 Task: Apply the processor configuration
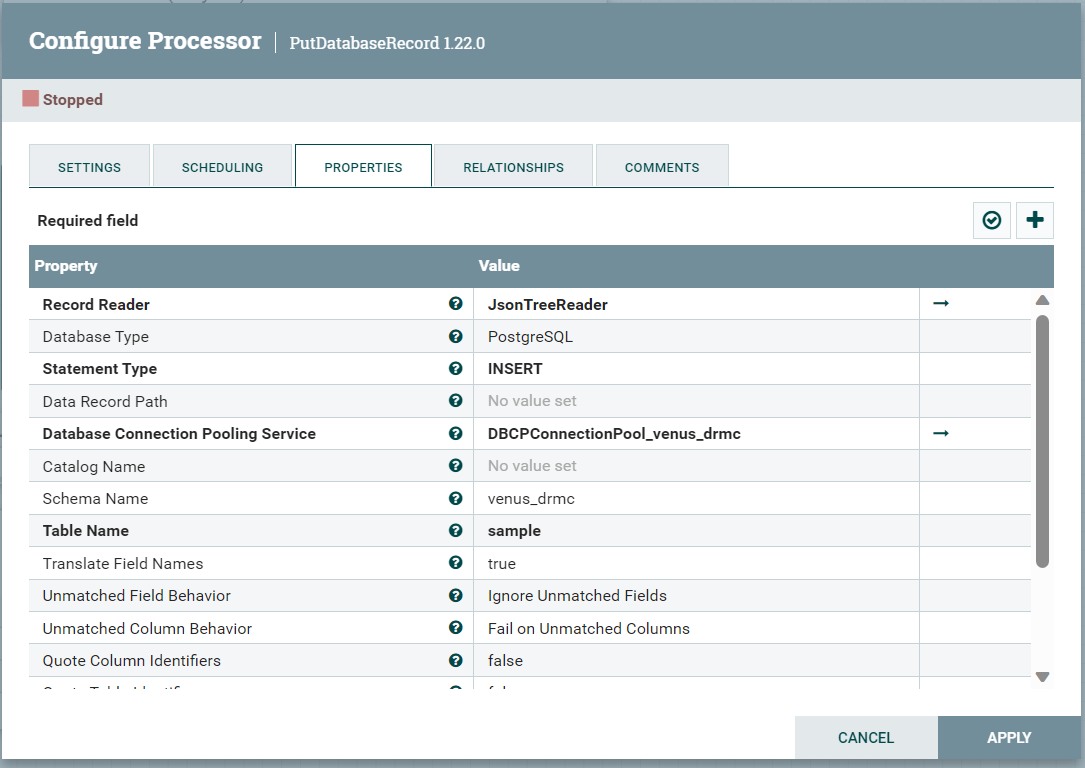coord(1009,738)
